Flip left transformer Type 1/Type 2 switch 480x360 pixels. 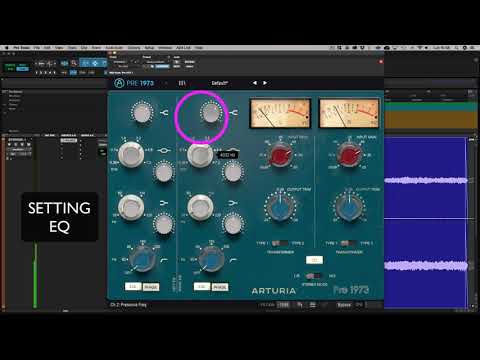[x=280, y=243]
